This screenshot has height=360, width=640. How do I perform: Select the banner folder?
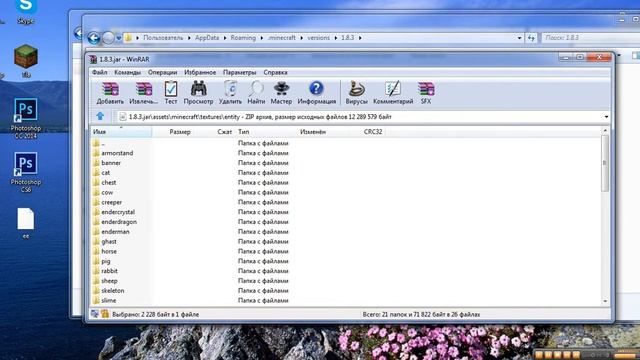coord(111,163)
